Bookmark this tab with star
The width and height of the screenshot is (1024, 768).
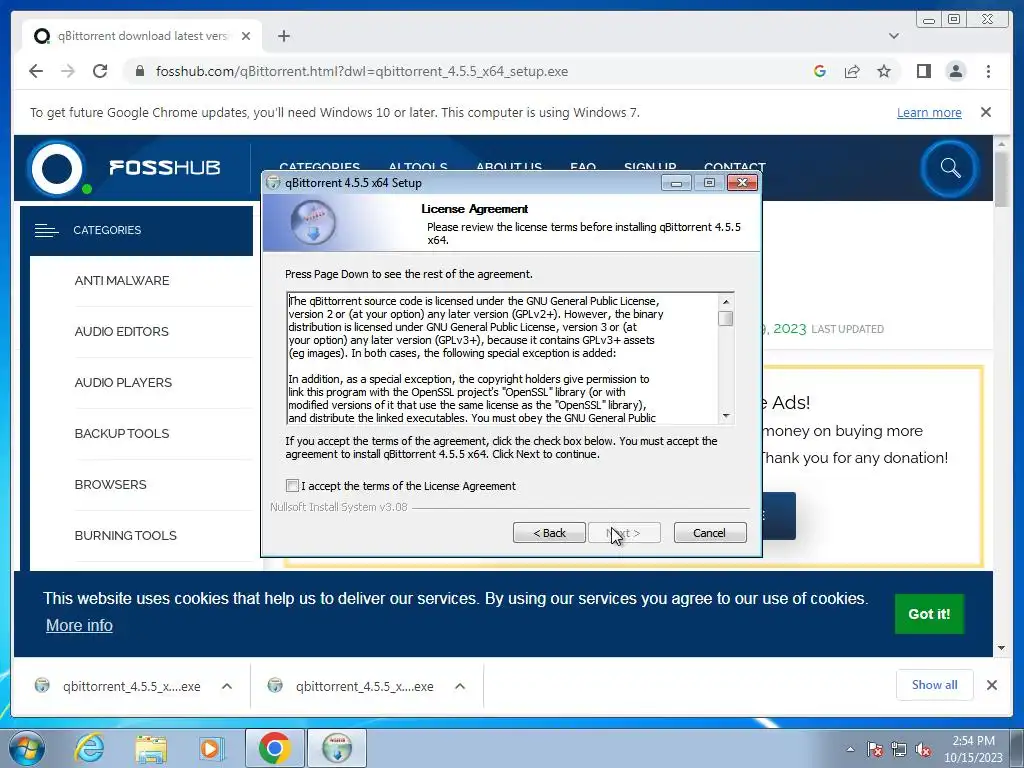pos(884,71)
